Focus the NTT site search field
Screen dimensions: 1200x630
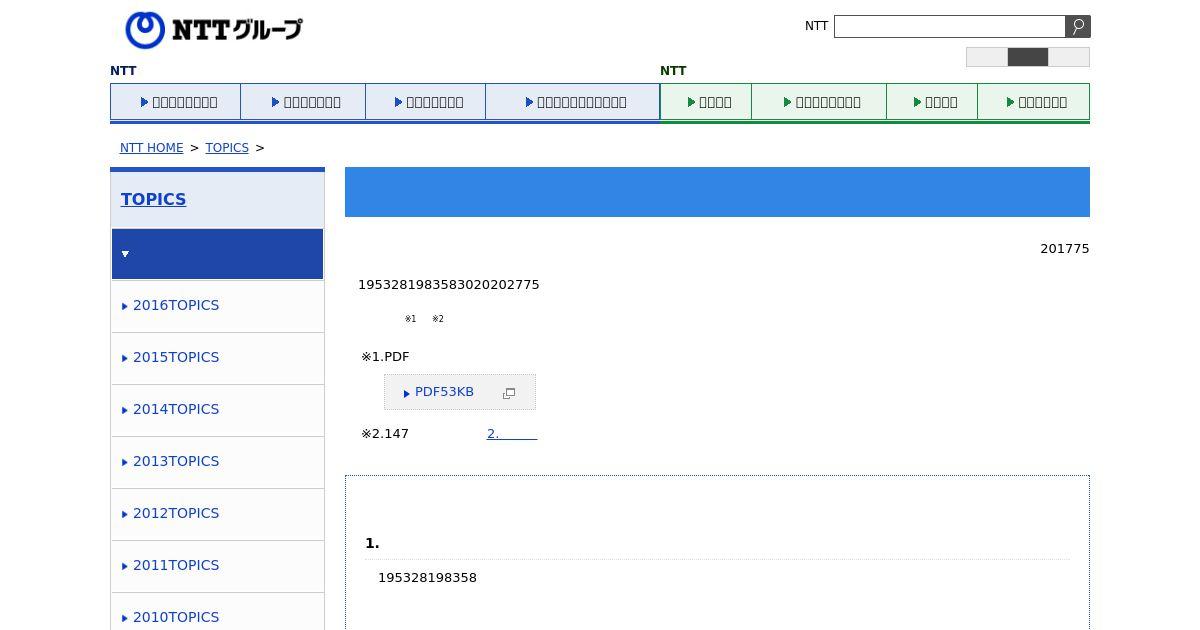(x=950, y=27)
